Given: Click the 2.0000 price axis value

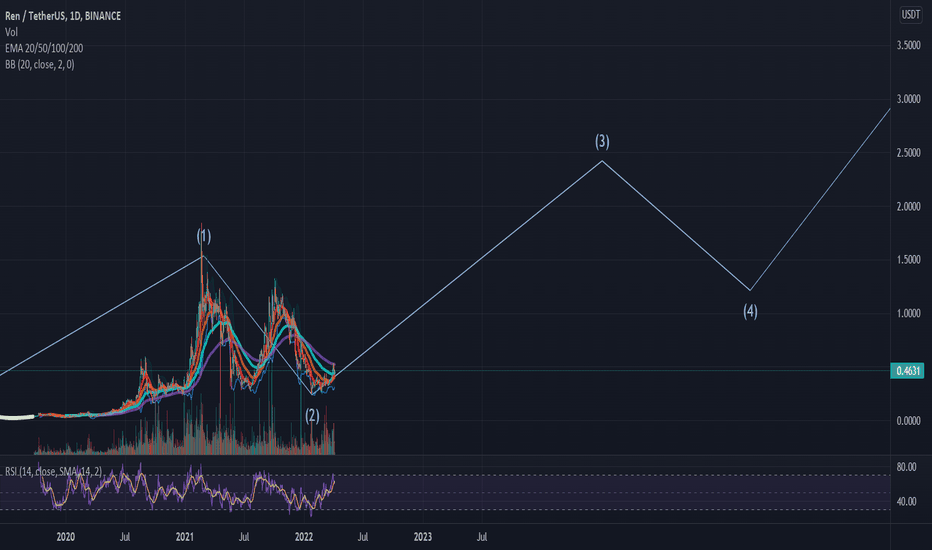Looking at the screenshot, I should 908,206.
